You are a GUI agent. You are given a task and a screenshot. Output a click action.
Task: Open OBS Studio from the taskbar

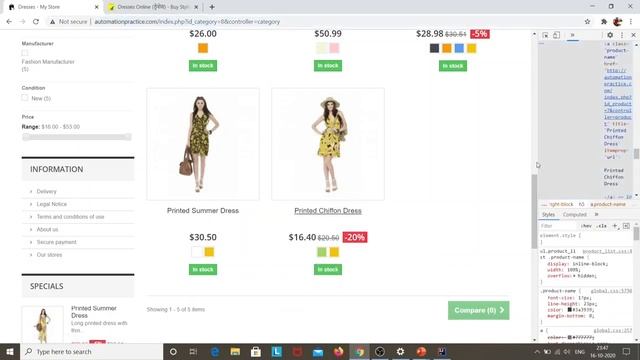tap(380, 351)
